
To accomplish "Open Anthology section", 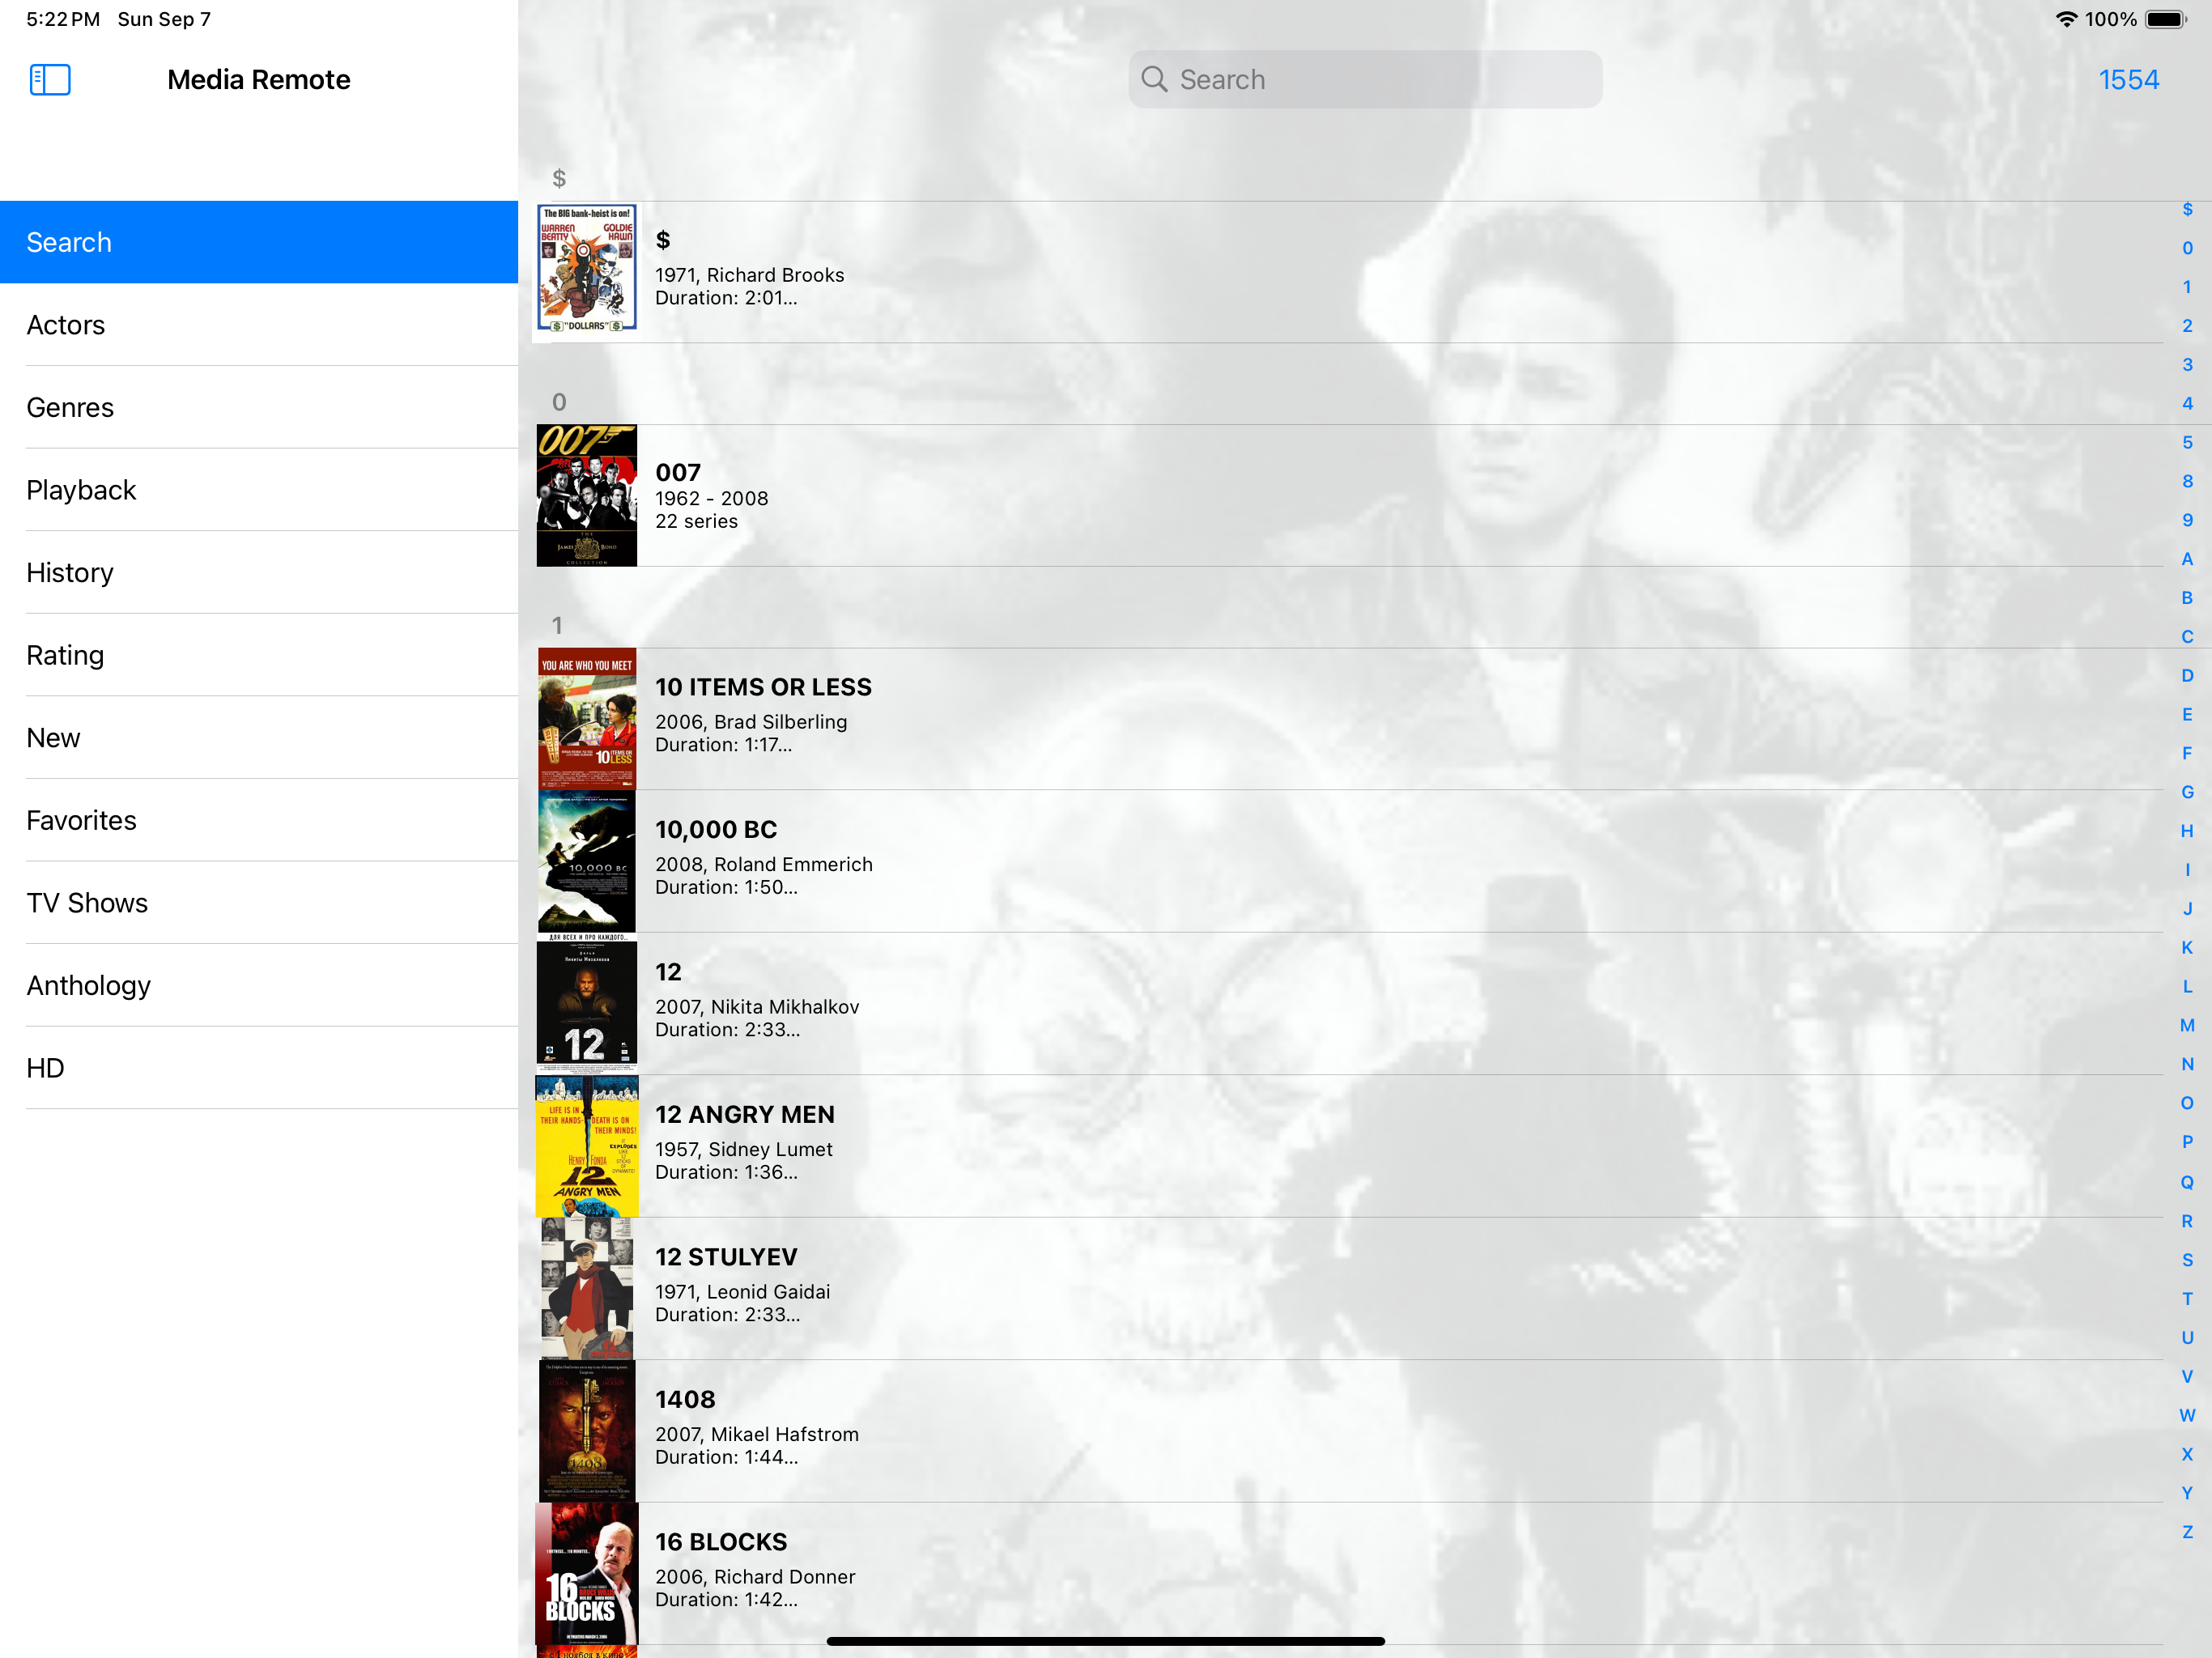I will [x=259, y=985].
